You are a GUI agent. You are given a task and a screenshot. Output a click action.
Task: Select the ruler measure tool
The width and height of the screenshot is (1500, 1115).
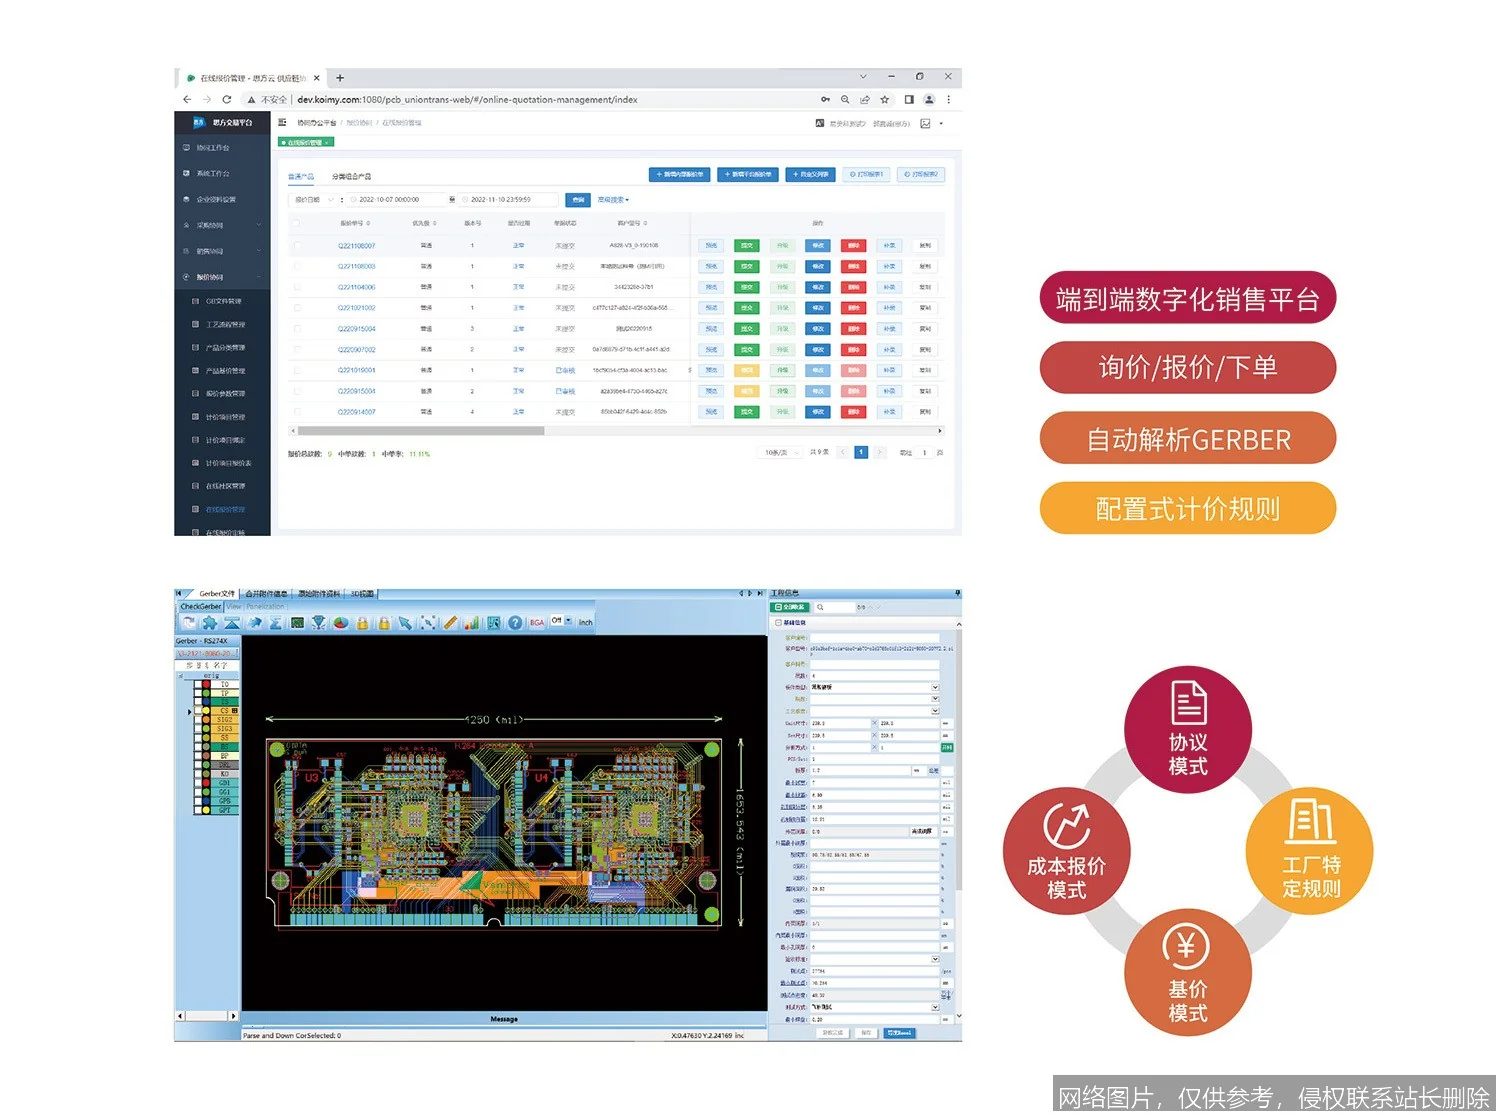pos(451,623)
